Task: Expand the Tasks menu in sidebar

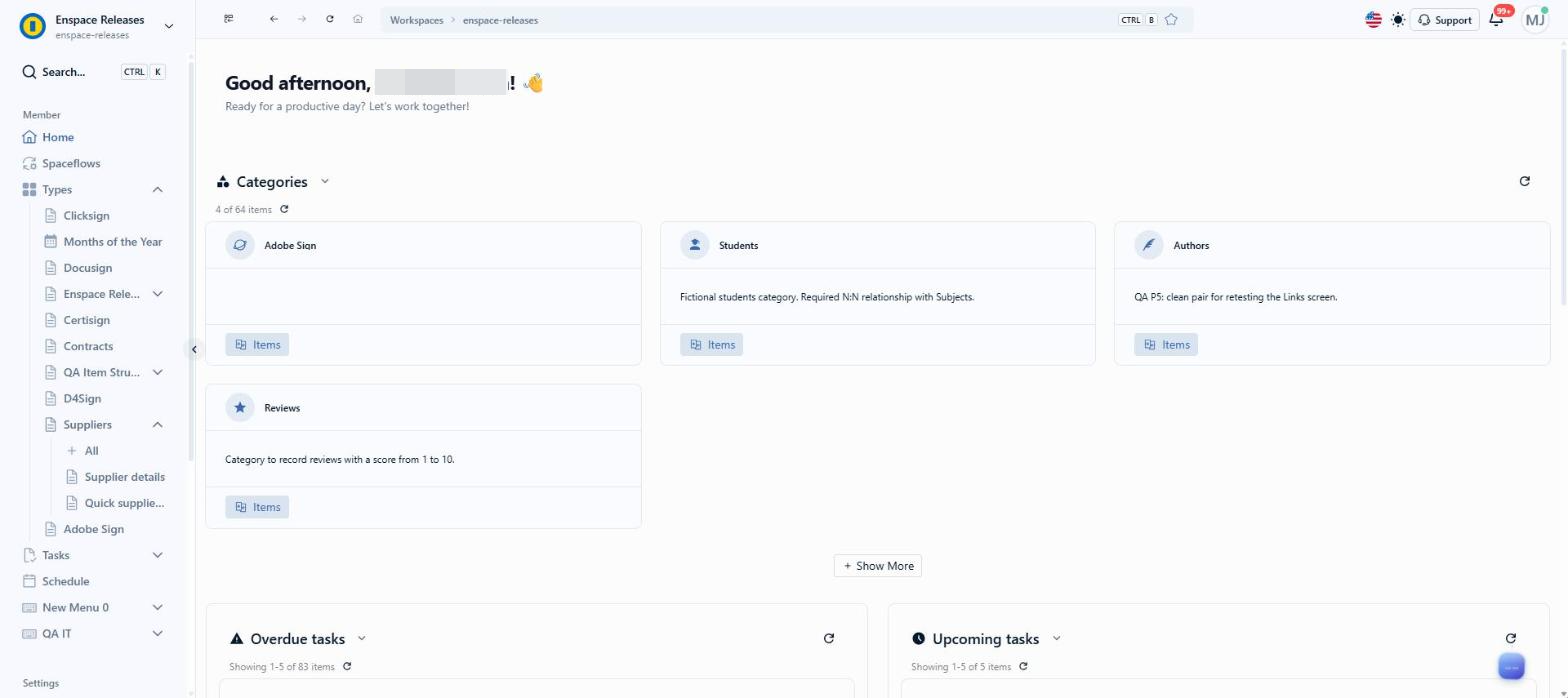Action: point(157,555)
